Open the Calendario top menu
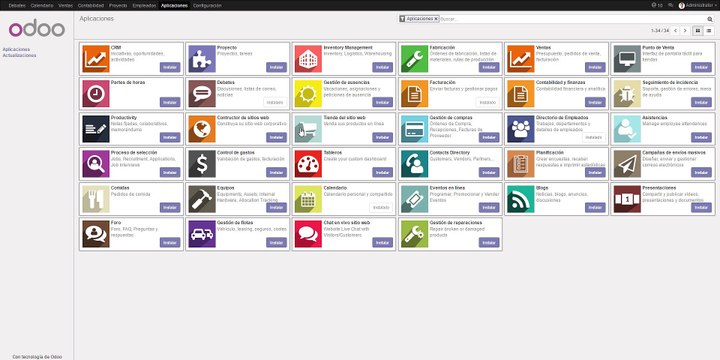 point(42,6)
